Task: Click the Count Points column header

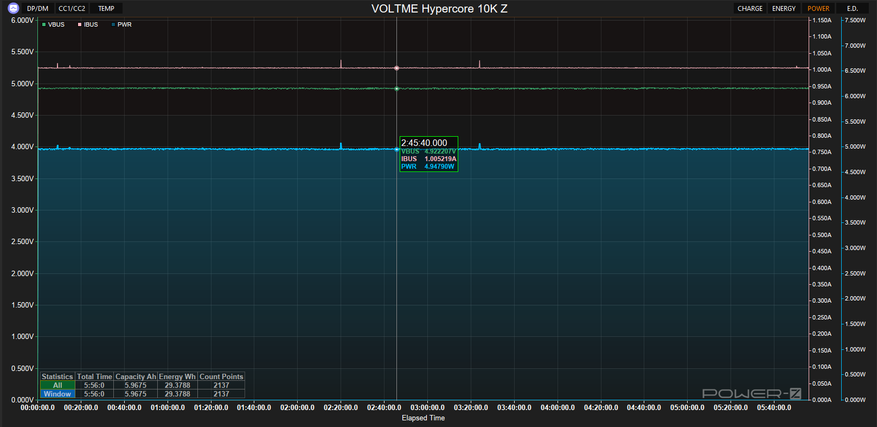Action: [221, 377]
